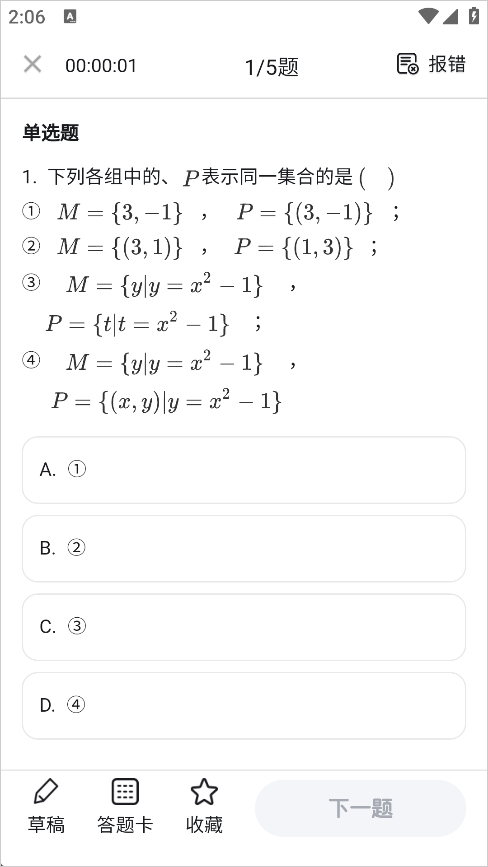488x867 pixels.
Task: Tap the wifi status bar icon
Action: click(428, 16)
